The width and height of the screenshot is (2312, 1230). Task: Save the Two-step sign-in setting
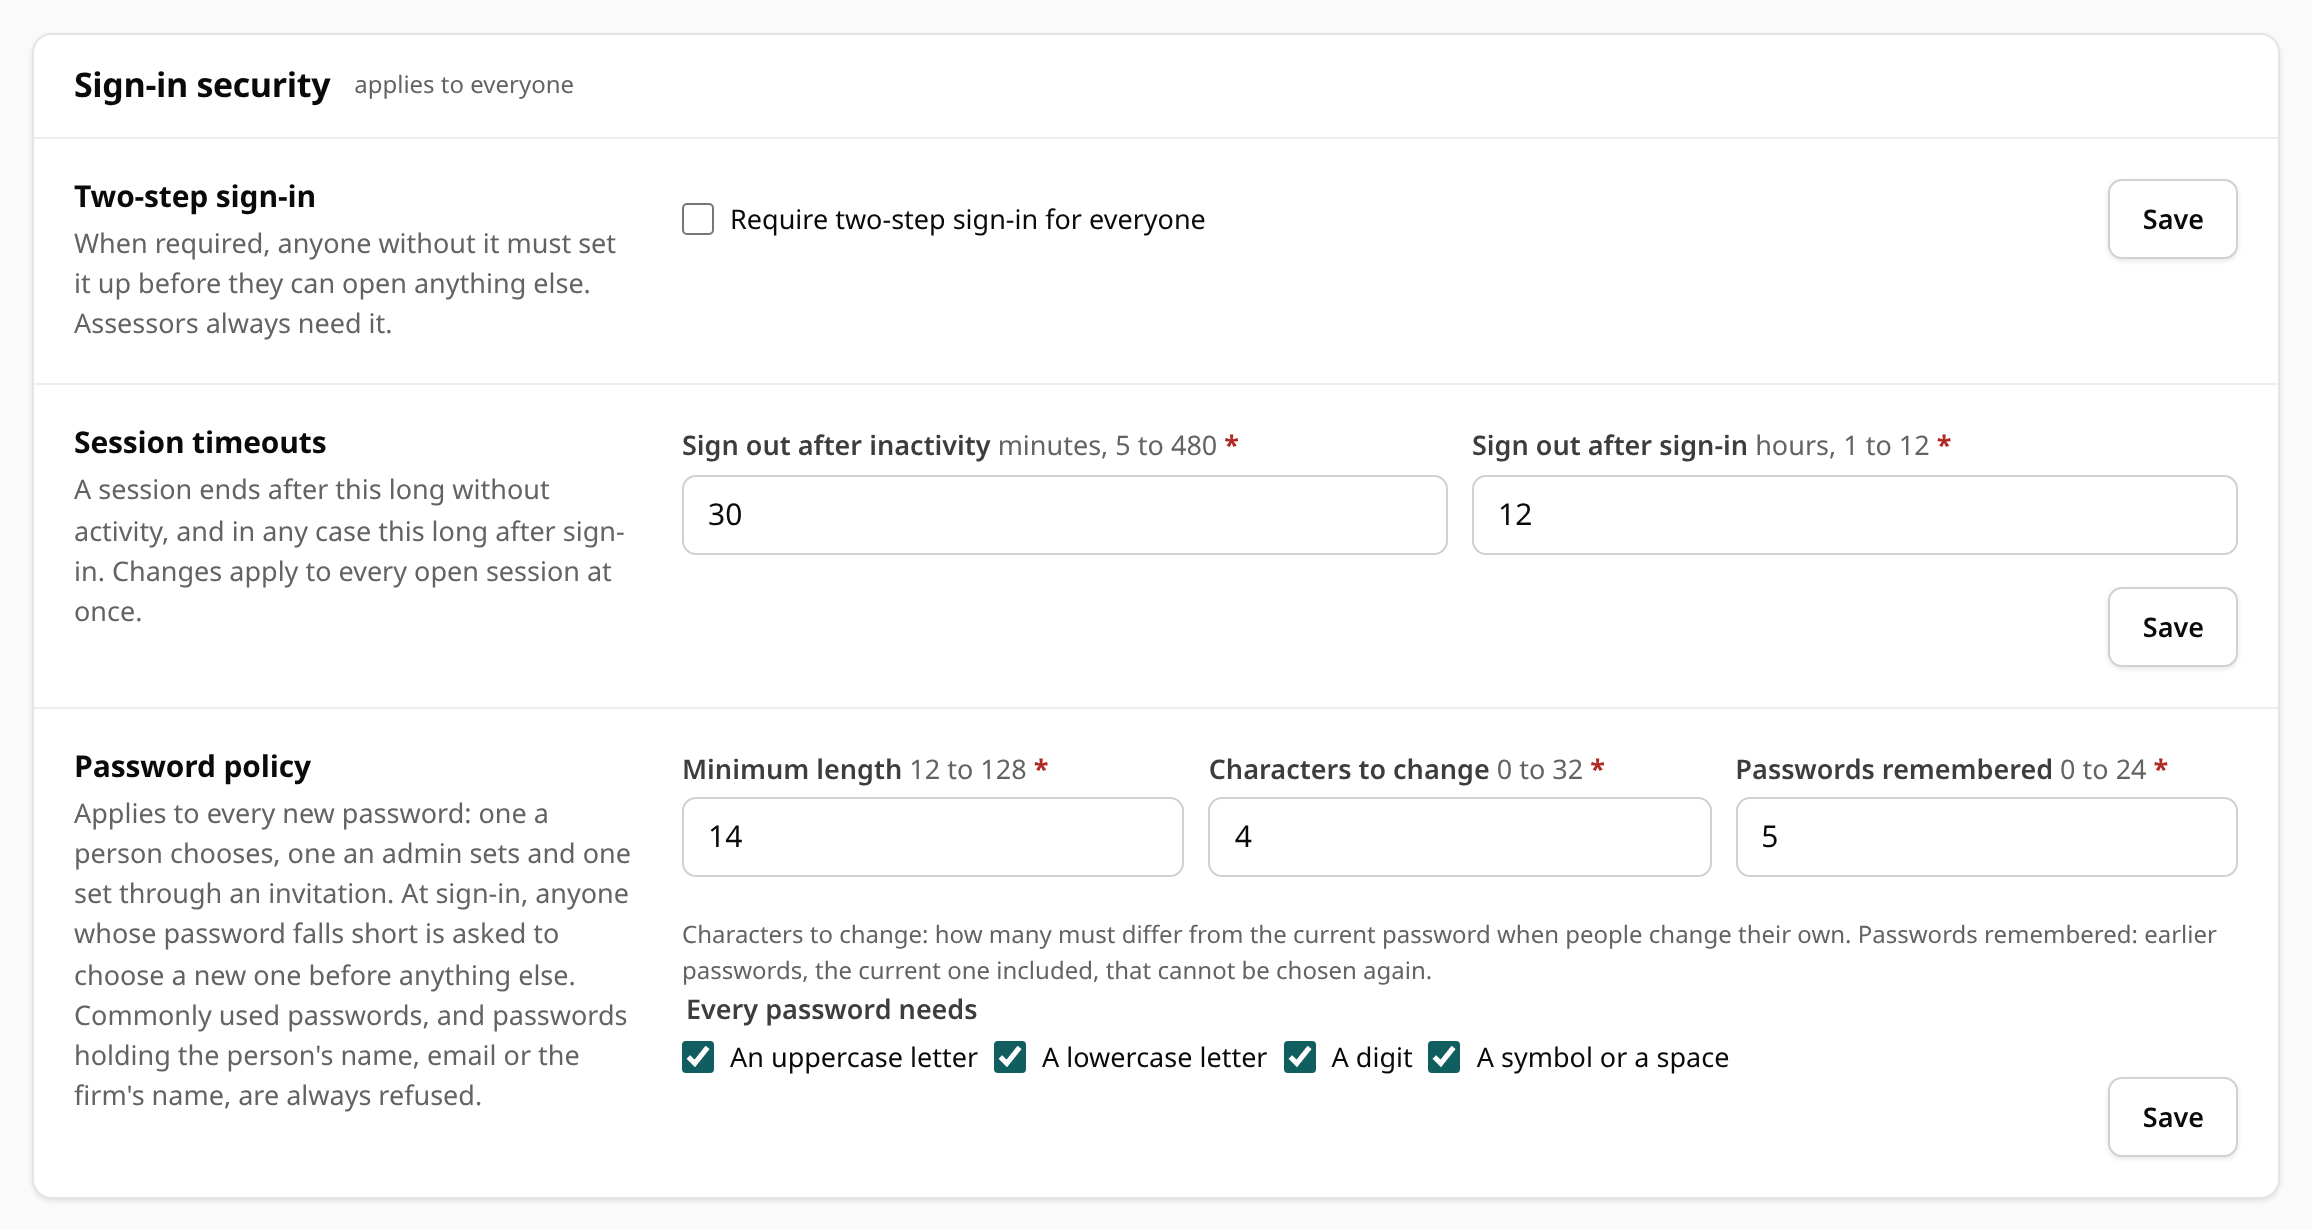(2172, 219)
